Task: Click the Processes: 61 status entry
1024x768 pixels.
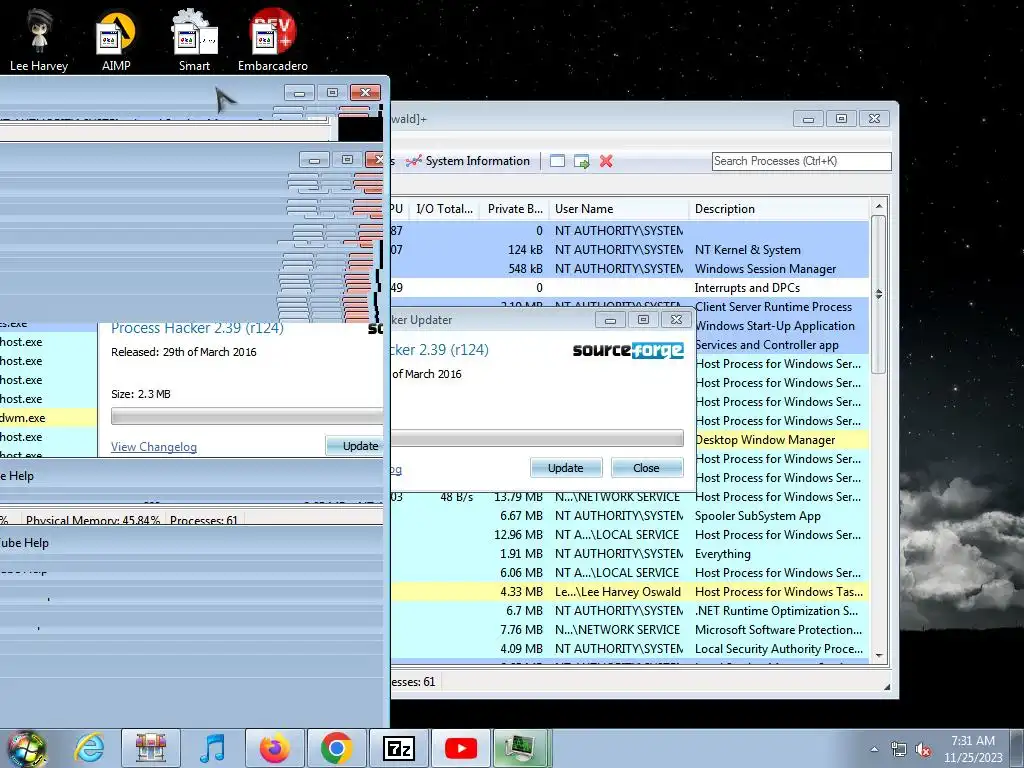Action: (x=204, y=520)
